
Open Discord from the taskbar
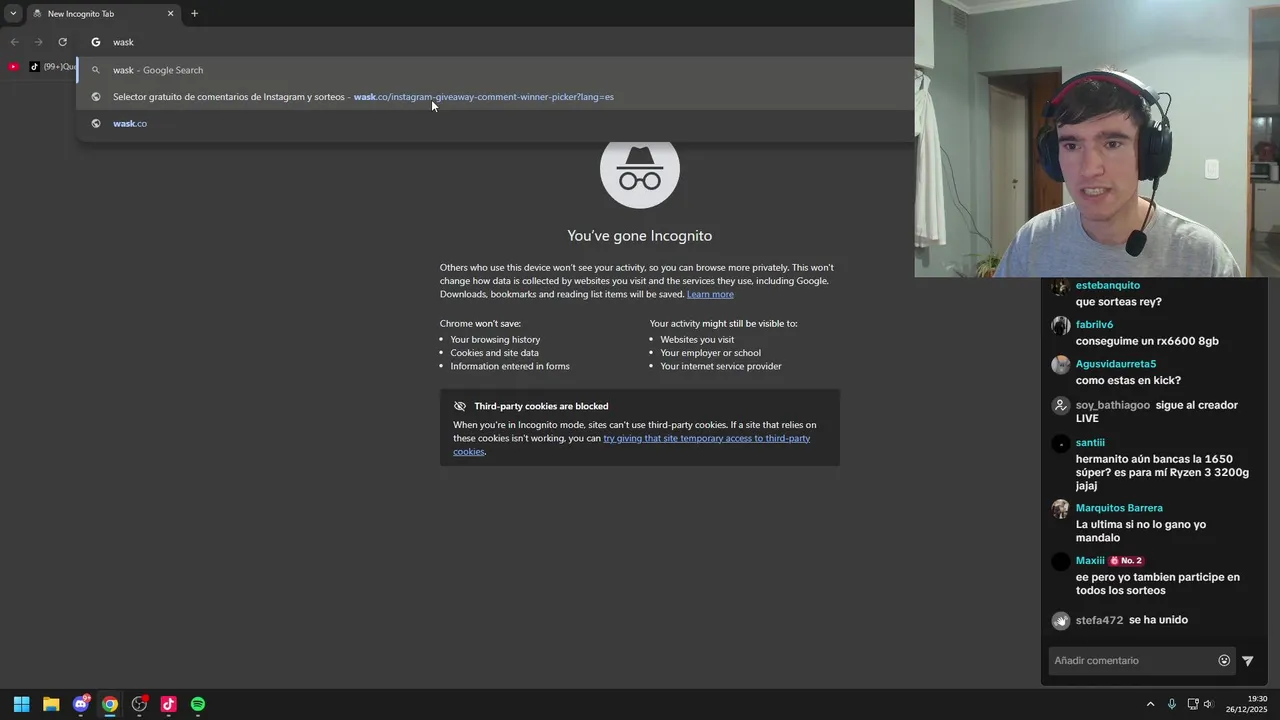click(81, 704)
